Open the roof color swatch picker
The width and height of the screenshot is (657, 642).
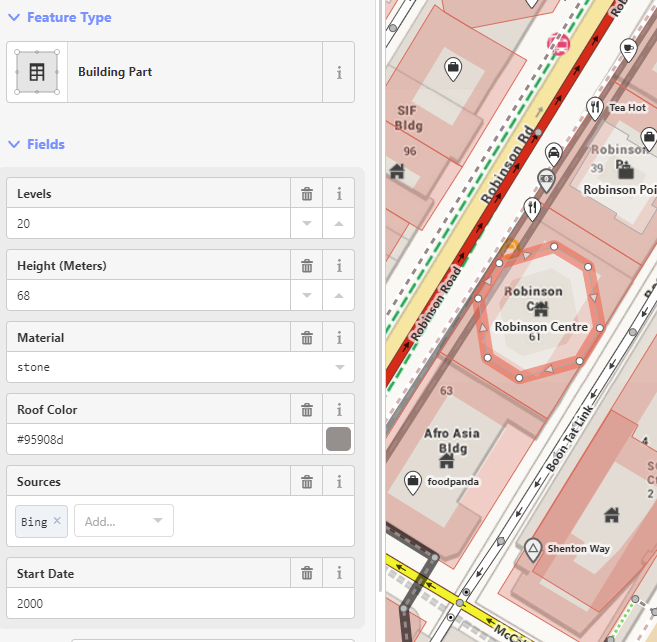339,439
